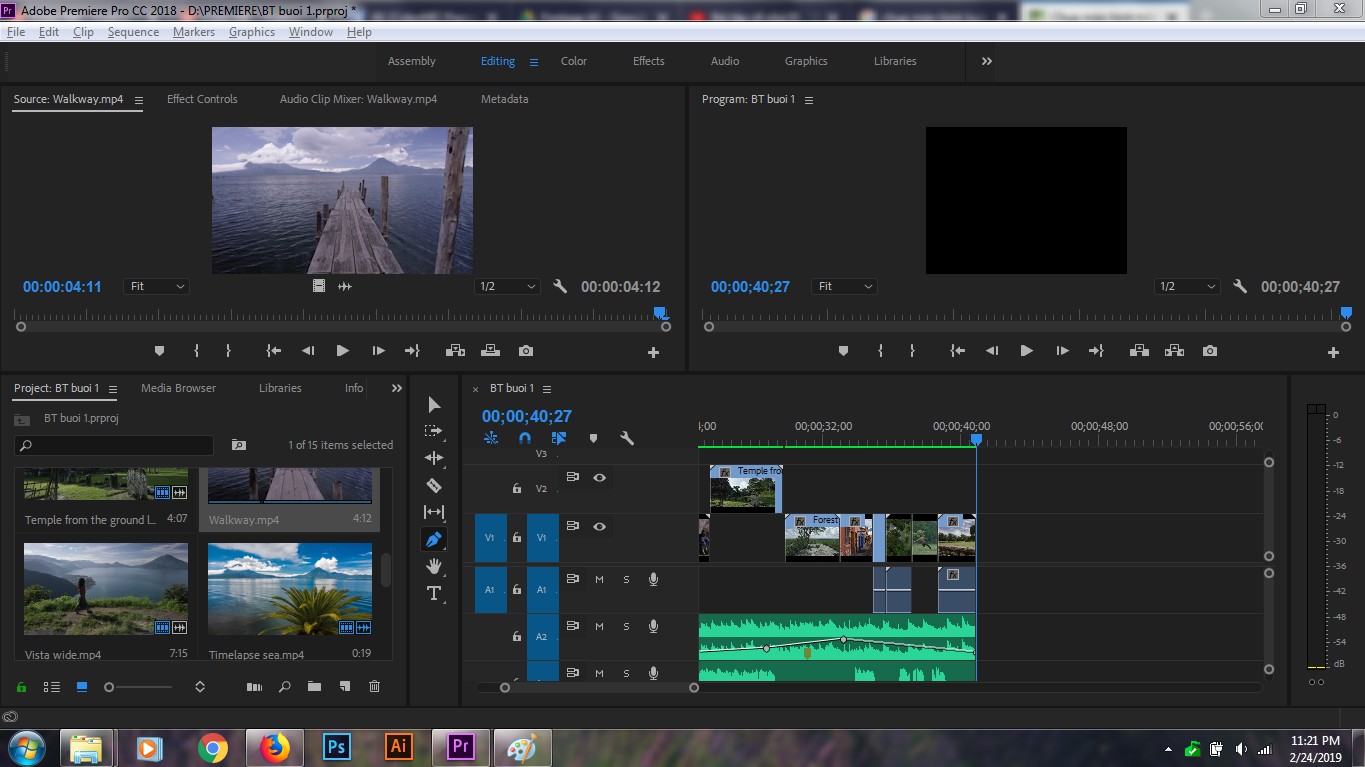Switch Project panel to list view
Screen dimensions: 1365x767
click(x=51, y=687)
